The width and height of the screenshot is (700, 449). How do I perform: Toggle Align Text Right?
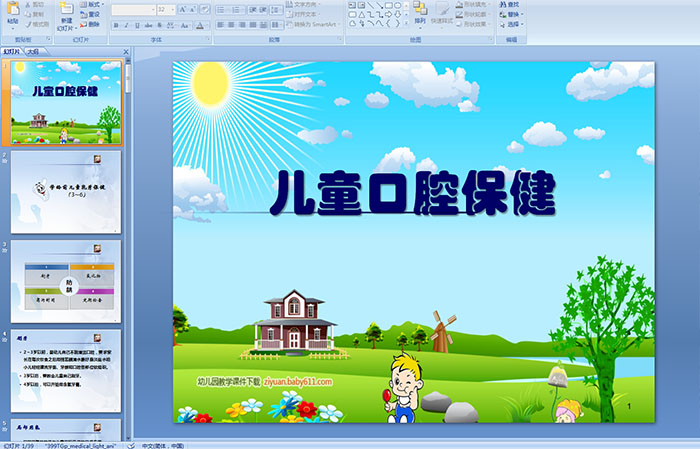[242, 25]
